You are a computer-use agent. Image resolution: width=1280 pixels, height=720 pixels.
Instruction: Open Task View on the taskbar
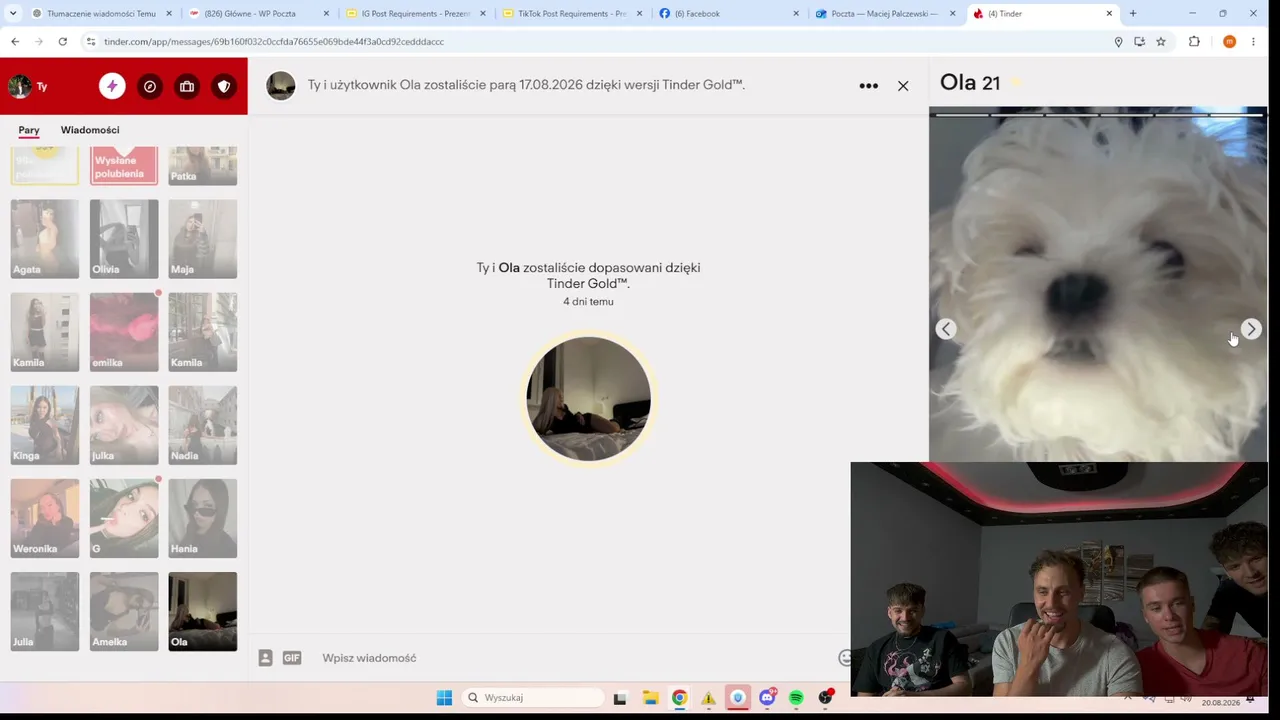click(x=620, y=698)
